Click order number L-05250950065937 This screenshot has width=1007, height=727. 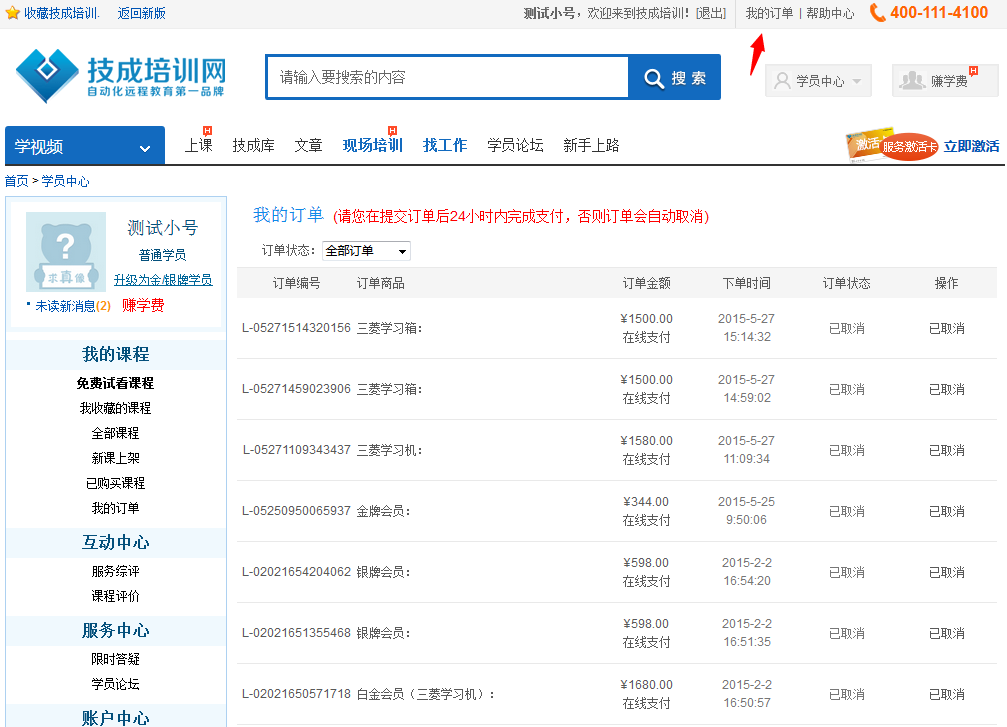click(x=296, y=511)
